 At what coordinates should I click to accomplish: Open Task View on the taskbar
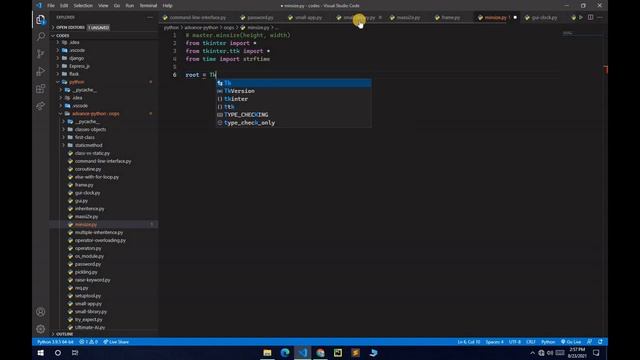(x=75, y=353)
